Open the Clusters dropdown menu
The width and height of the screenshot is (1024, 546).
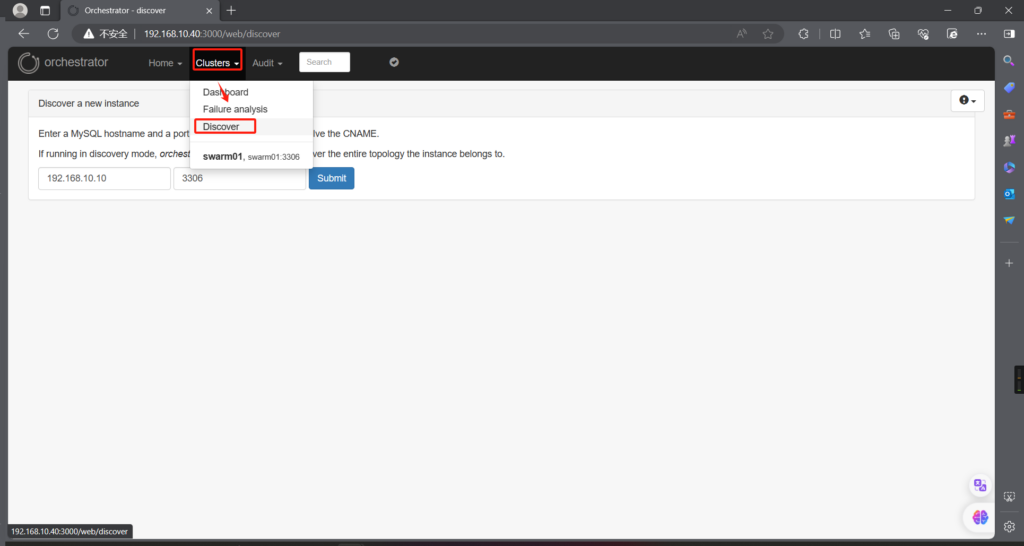[x=217, y=63]
